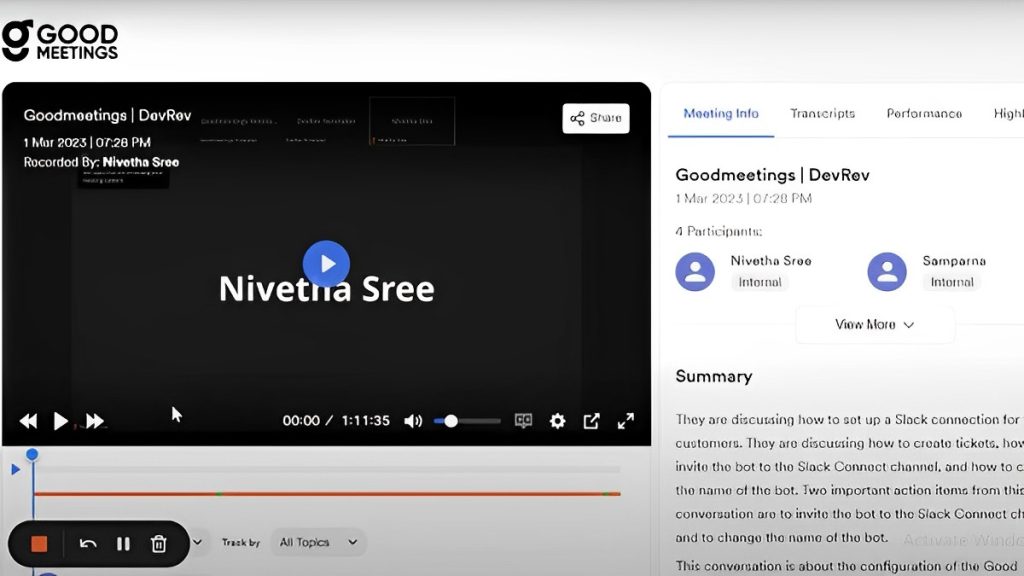
Task: Adjust the volume slider in video controls
Action: [467, 421]
